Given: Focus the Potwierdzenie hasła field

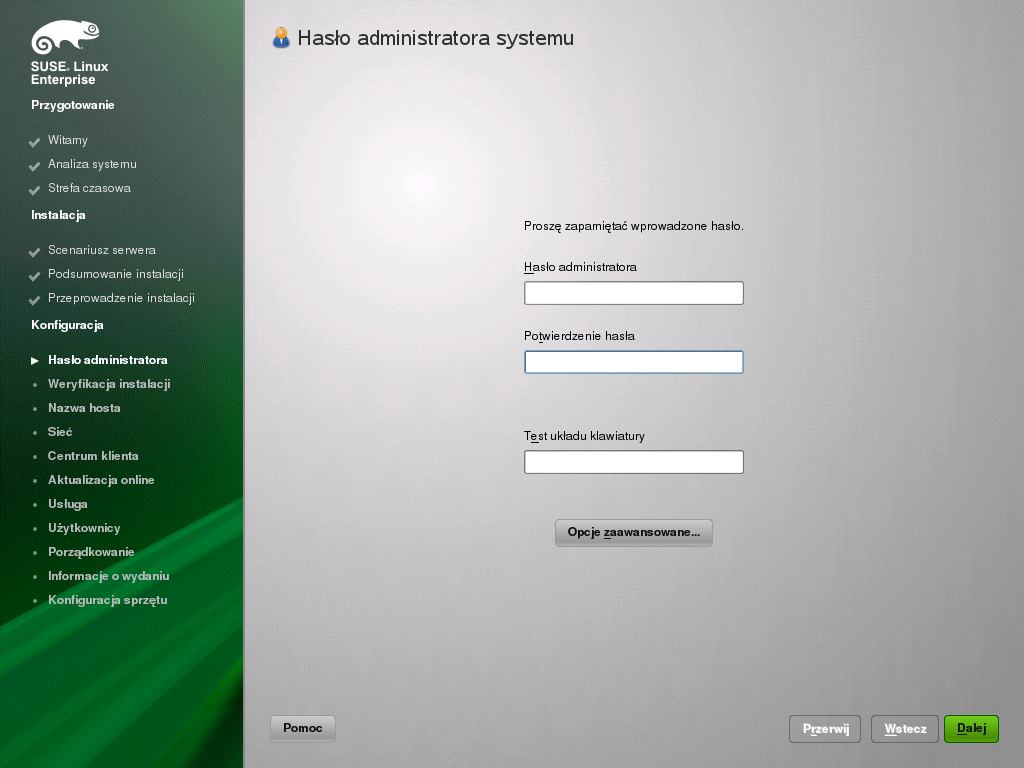Looking at the screenshot, I should 633,362.
